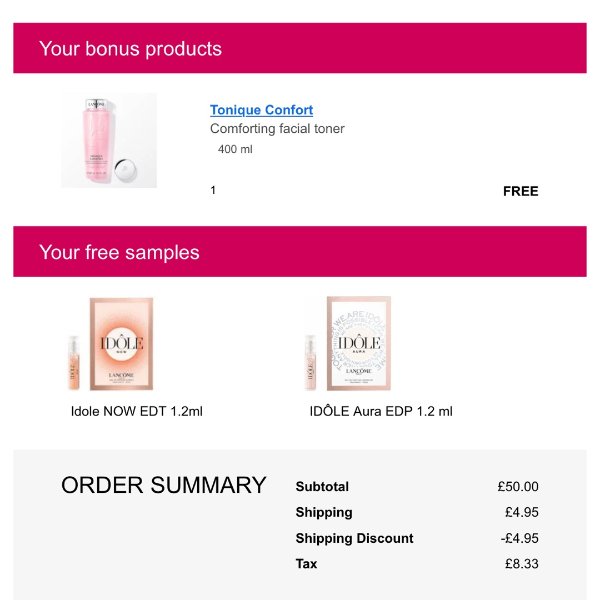
Task: Click the 'Your bonus products' header banner
Action: click(300, 48)
